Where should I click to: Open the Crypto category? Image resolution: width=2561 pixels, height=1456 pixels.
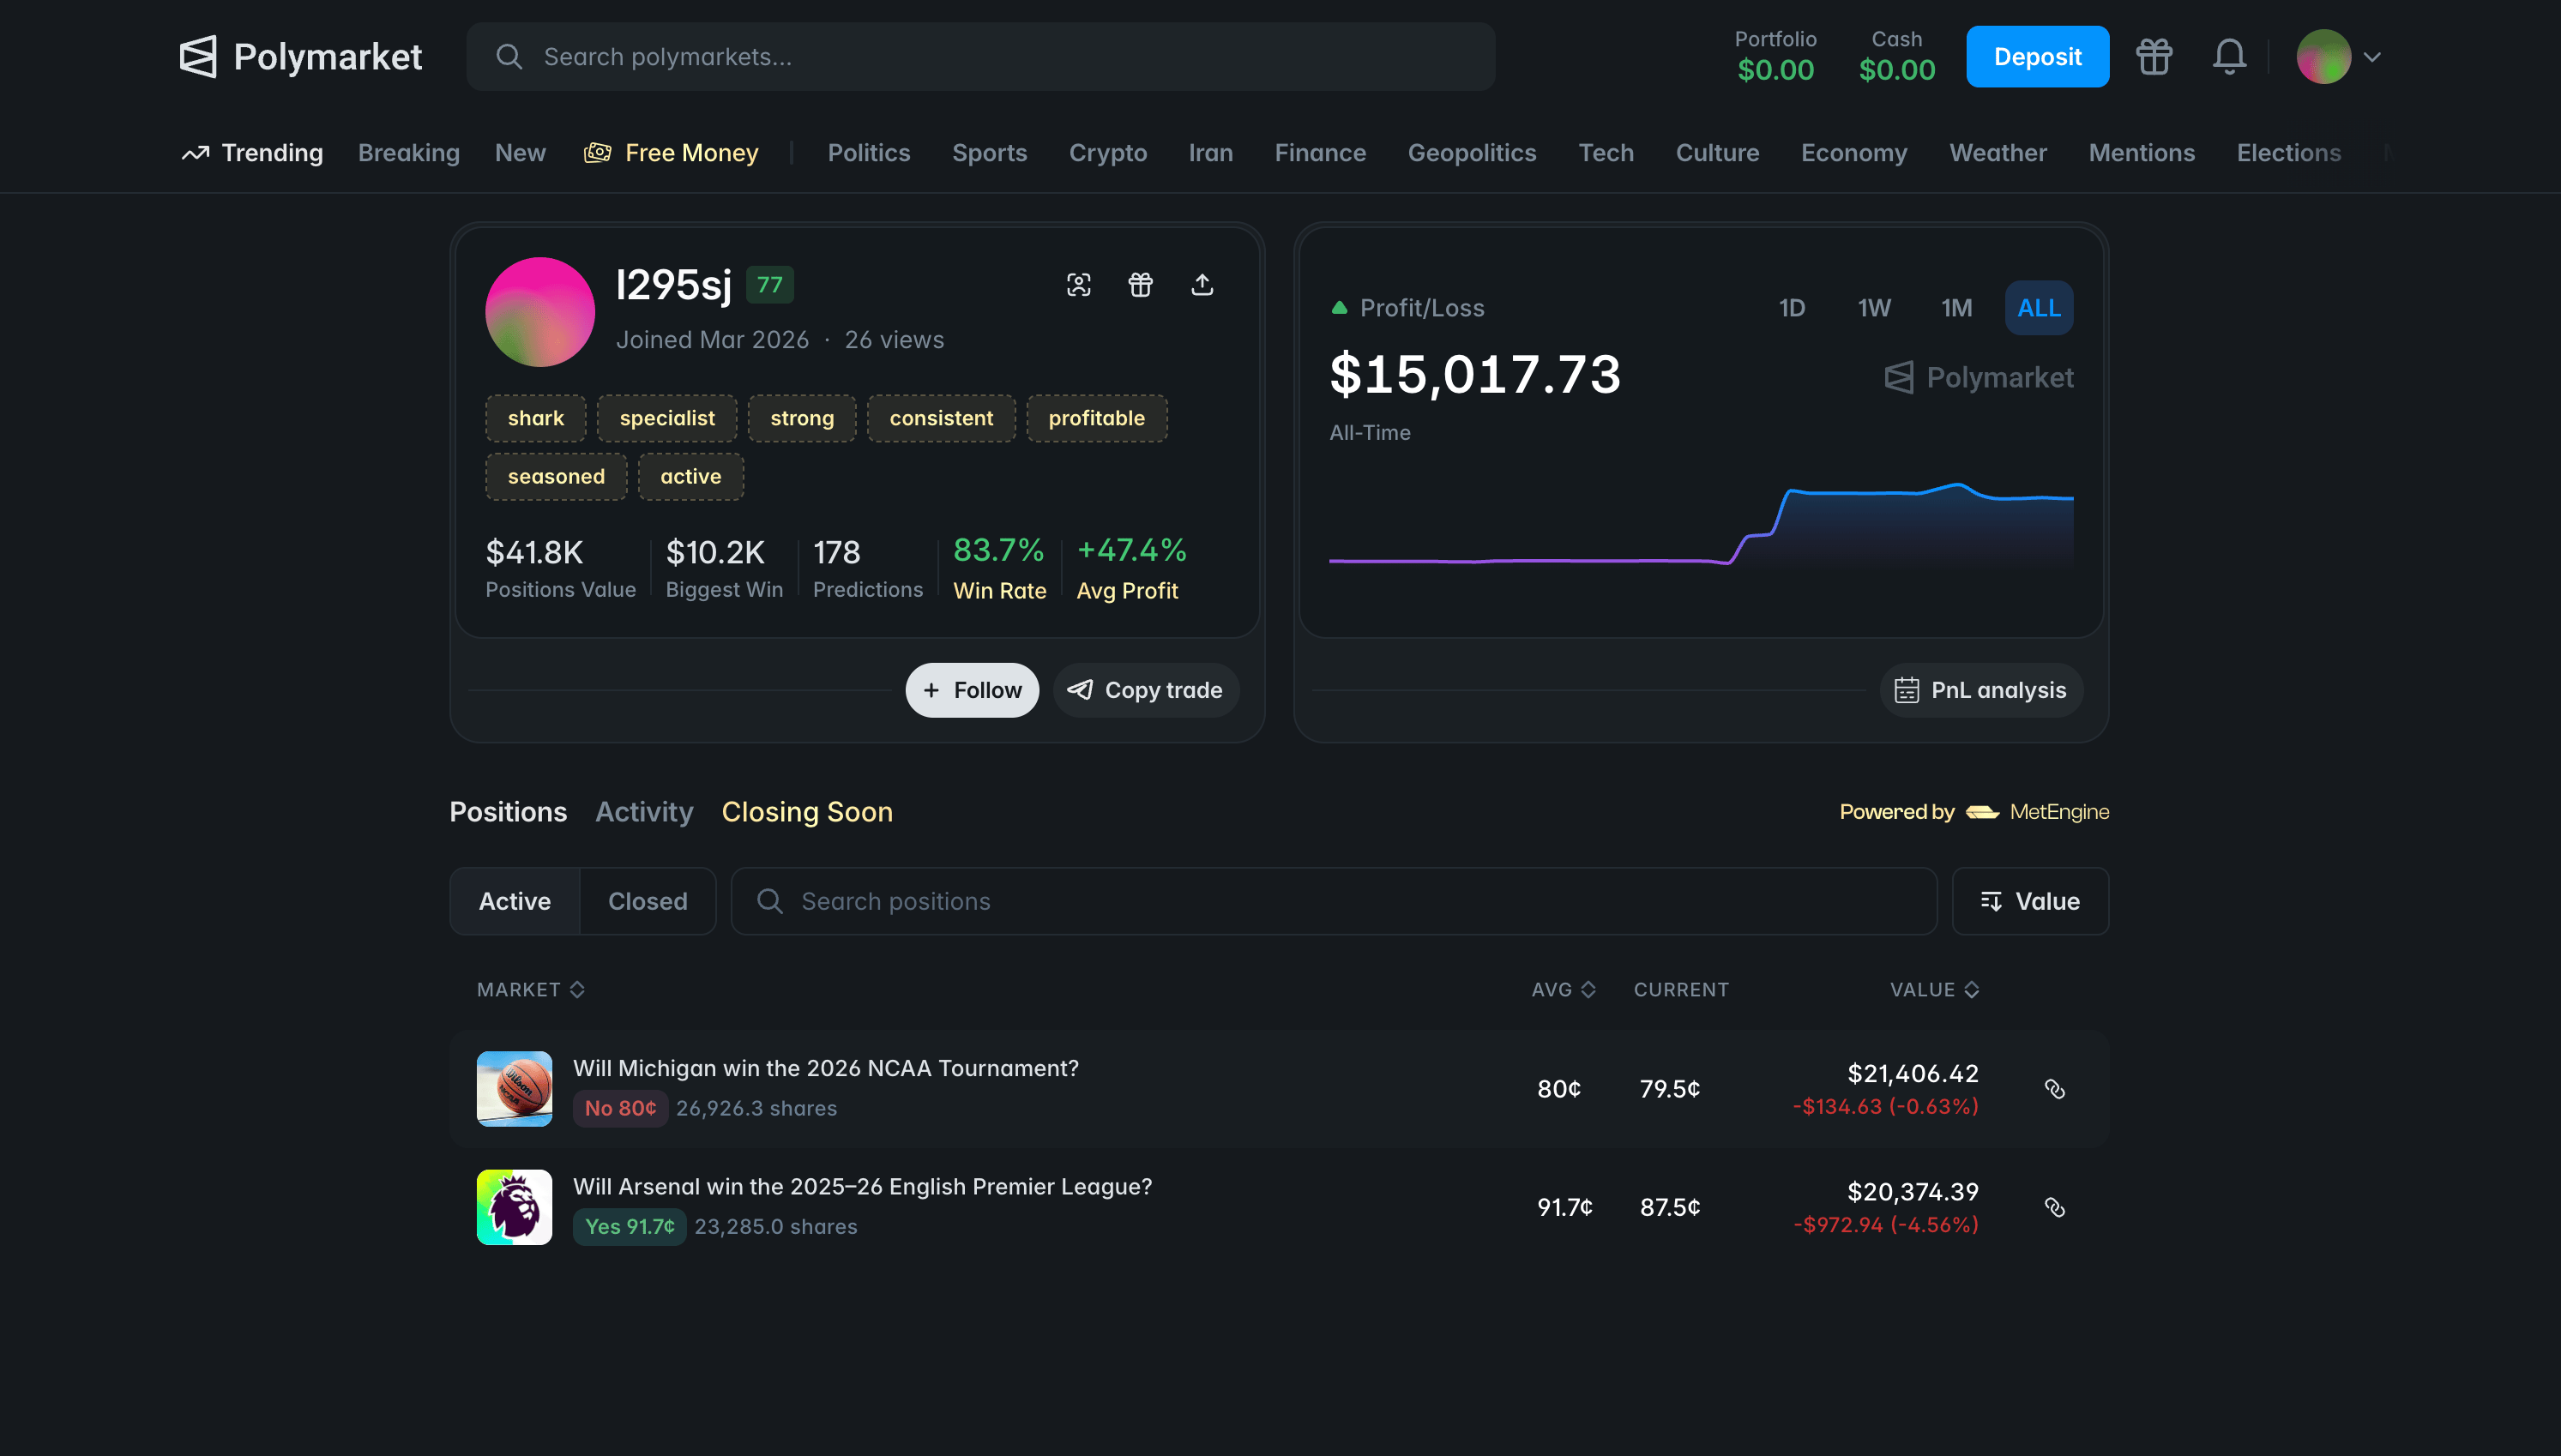[1108, 153]
